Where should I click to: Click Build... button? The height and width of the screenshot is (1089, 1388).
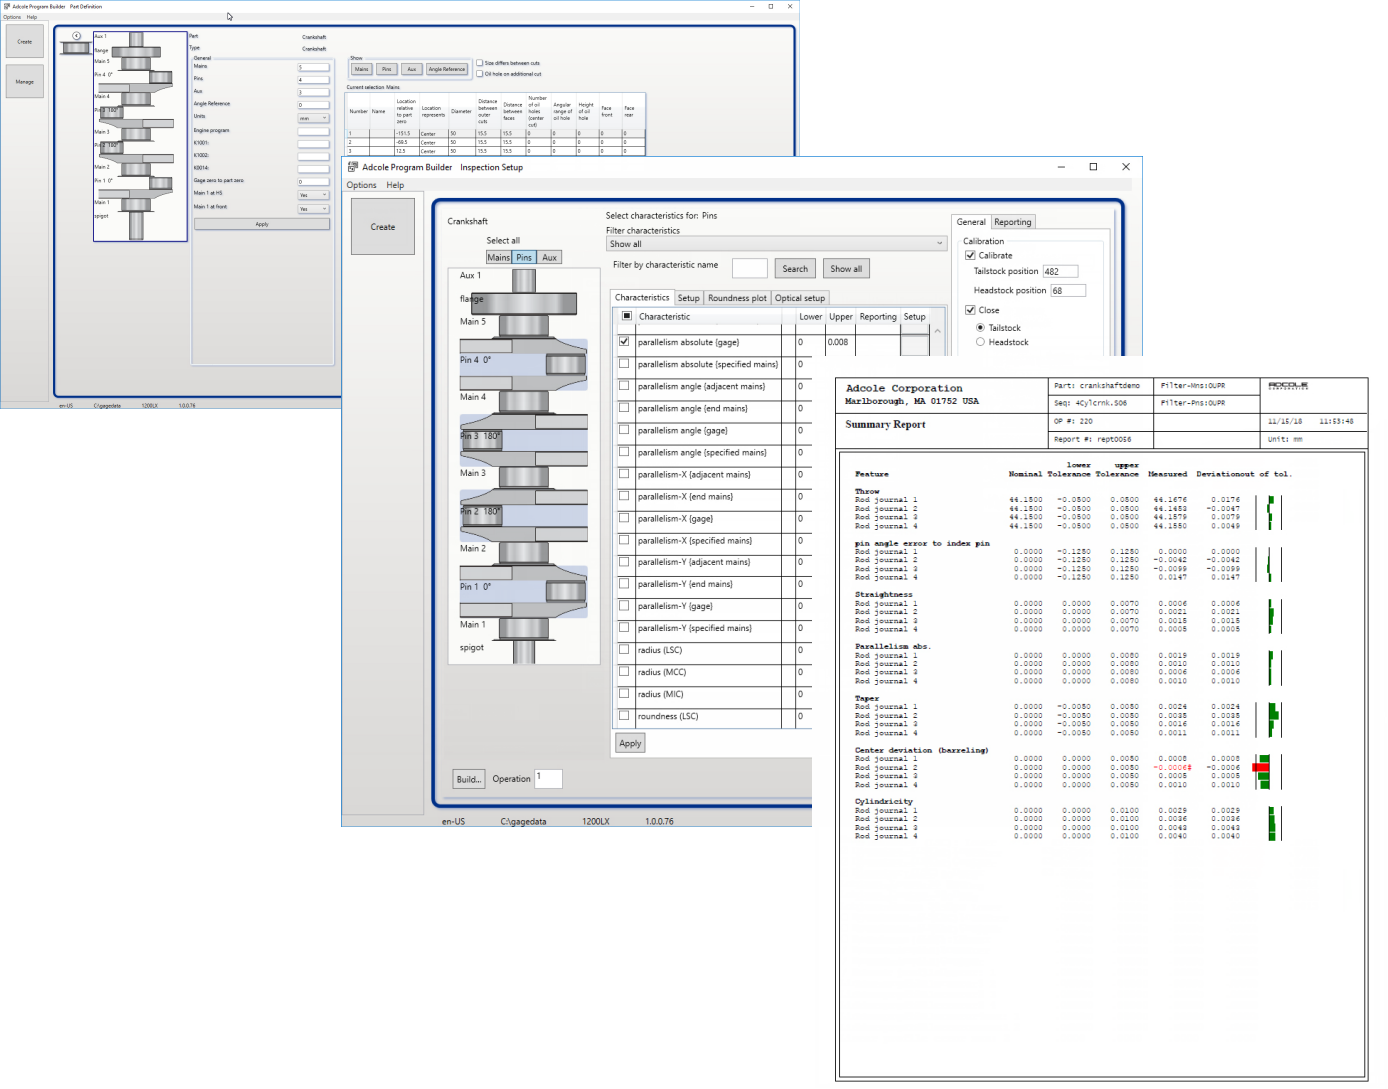(x=469, y=779)
